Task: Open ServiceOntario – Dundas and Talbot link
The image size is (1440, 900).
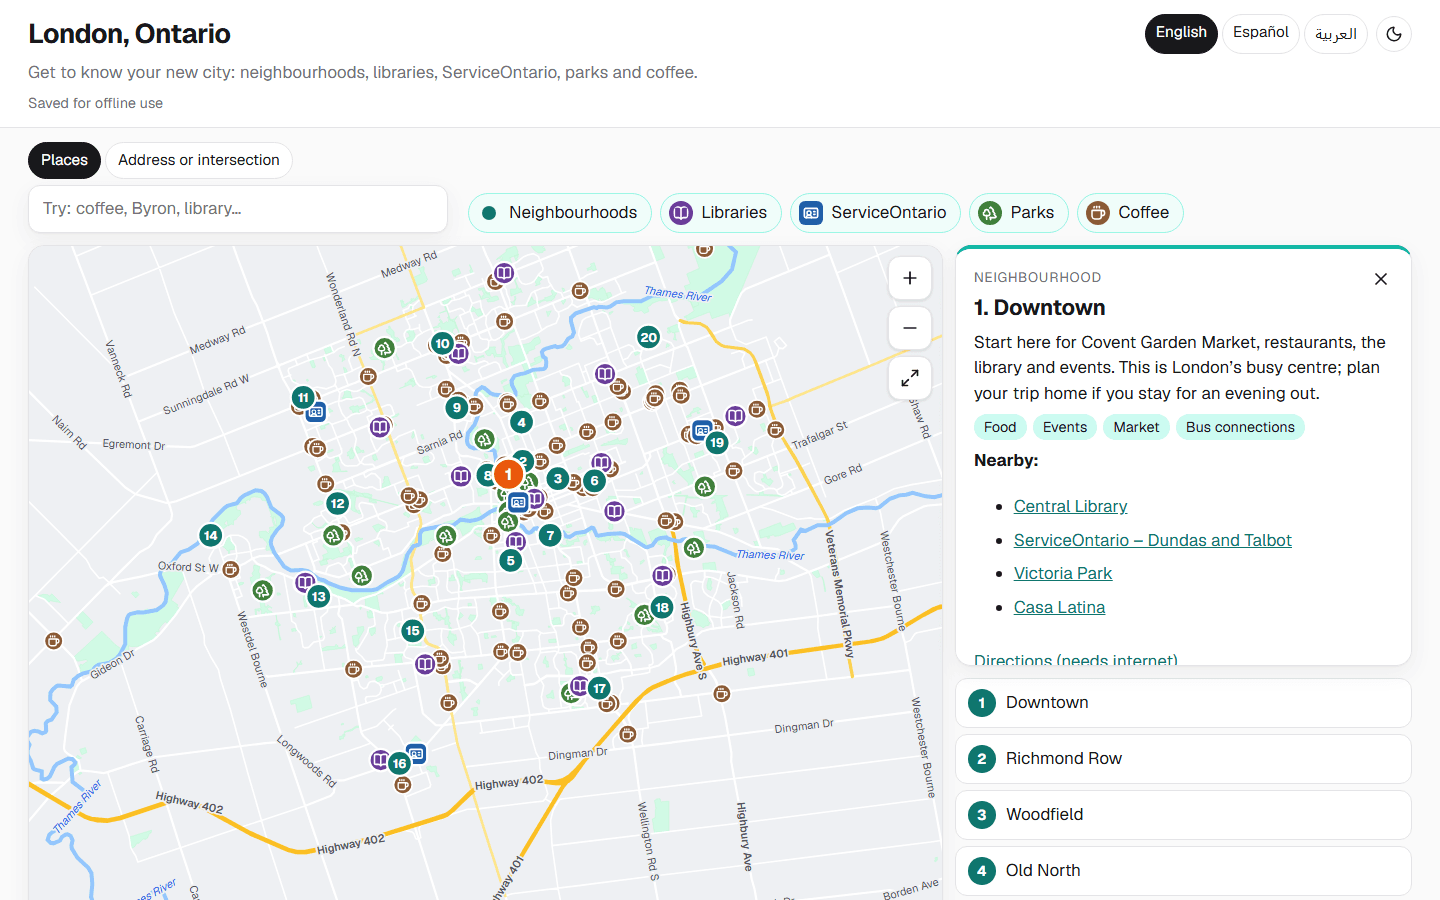Action: [x=1153, y=540]
